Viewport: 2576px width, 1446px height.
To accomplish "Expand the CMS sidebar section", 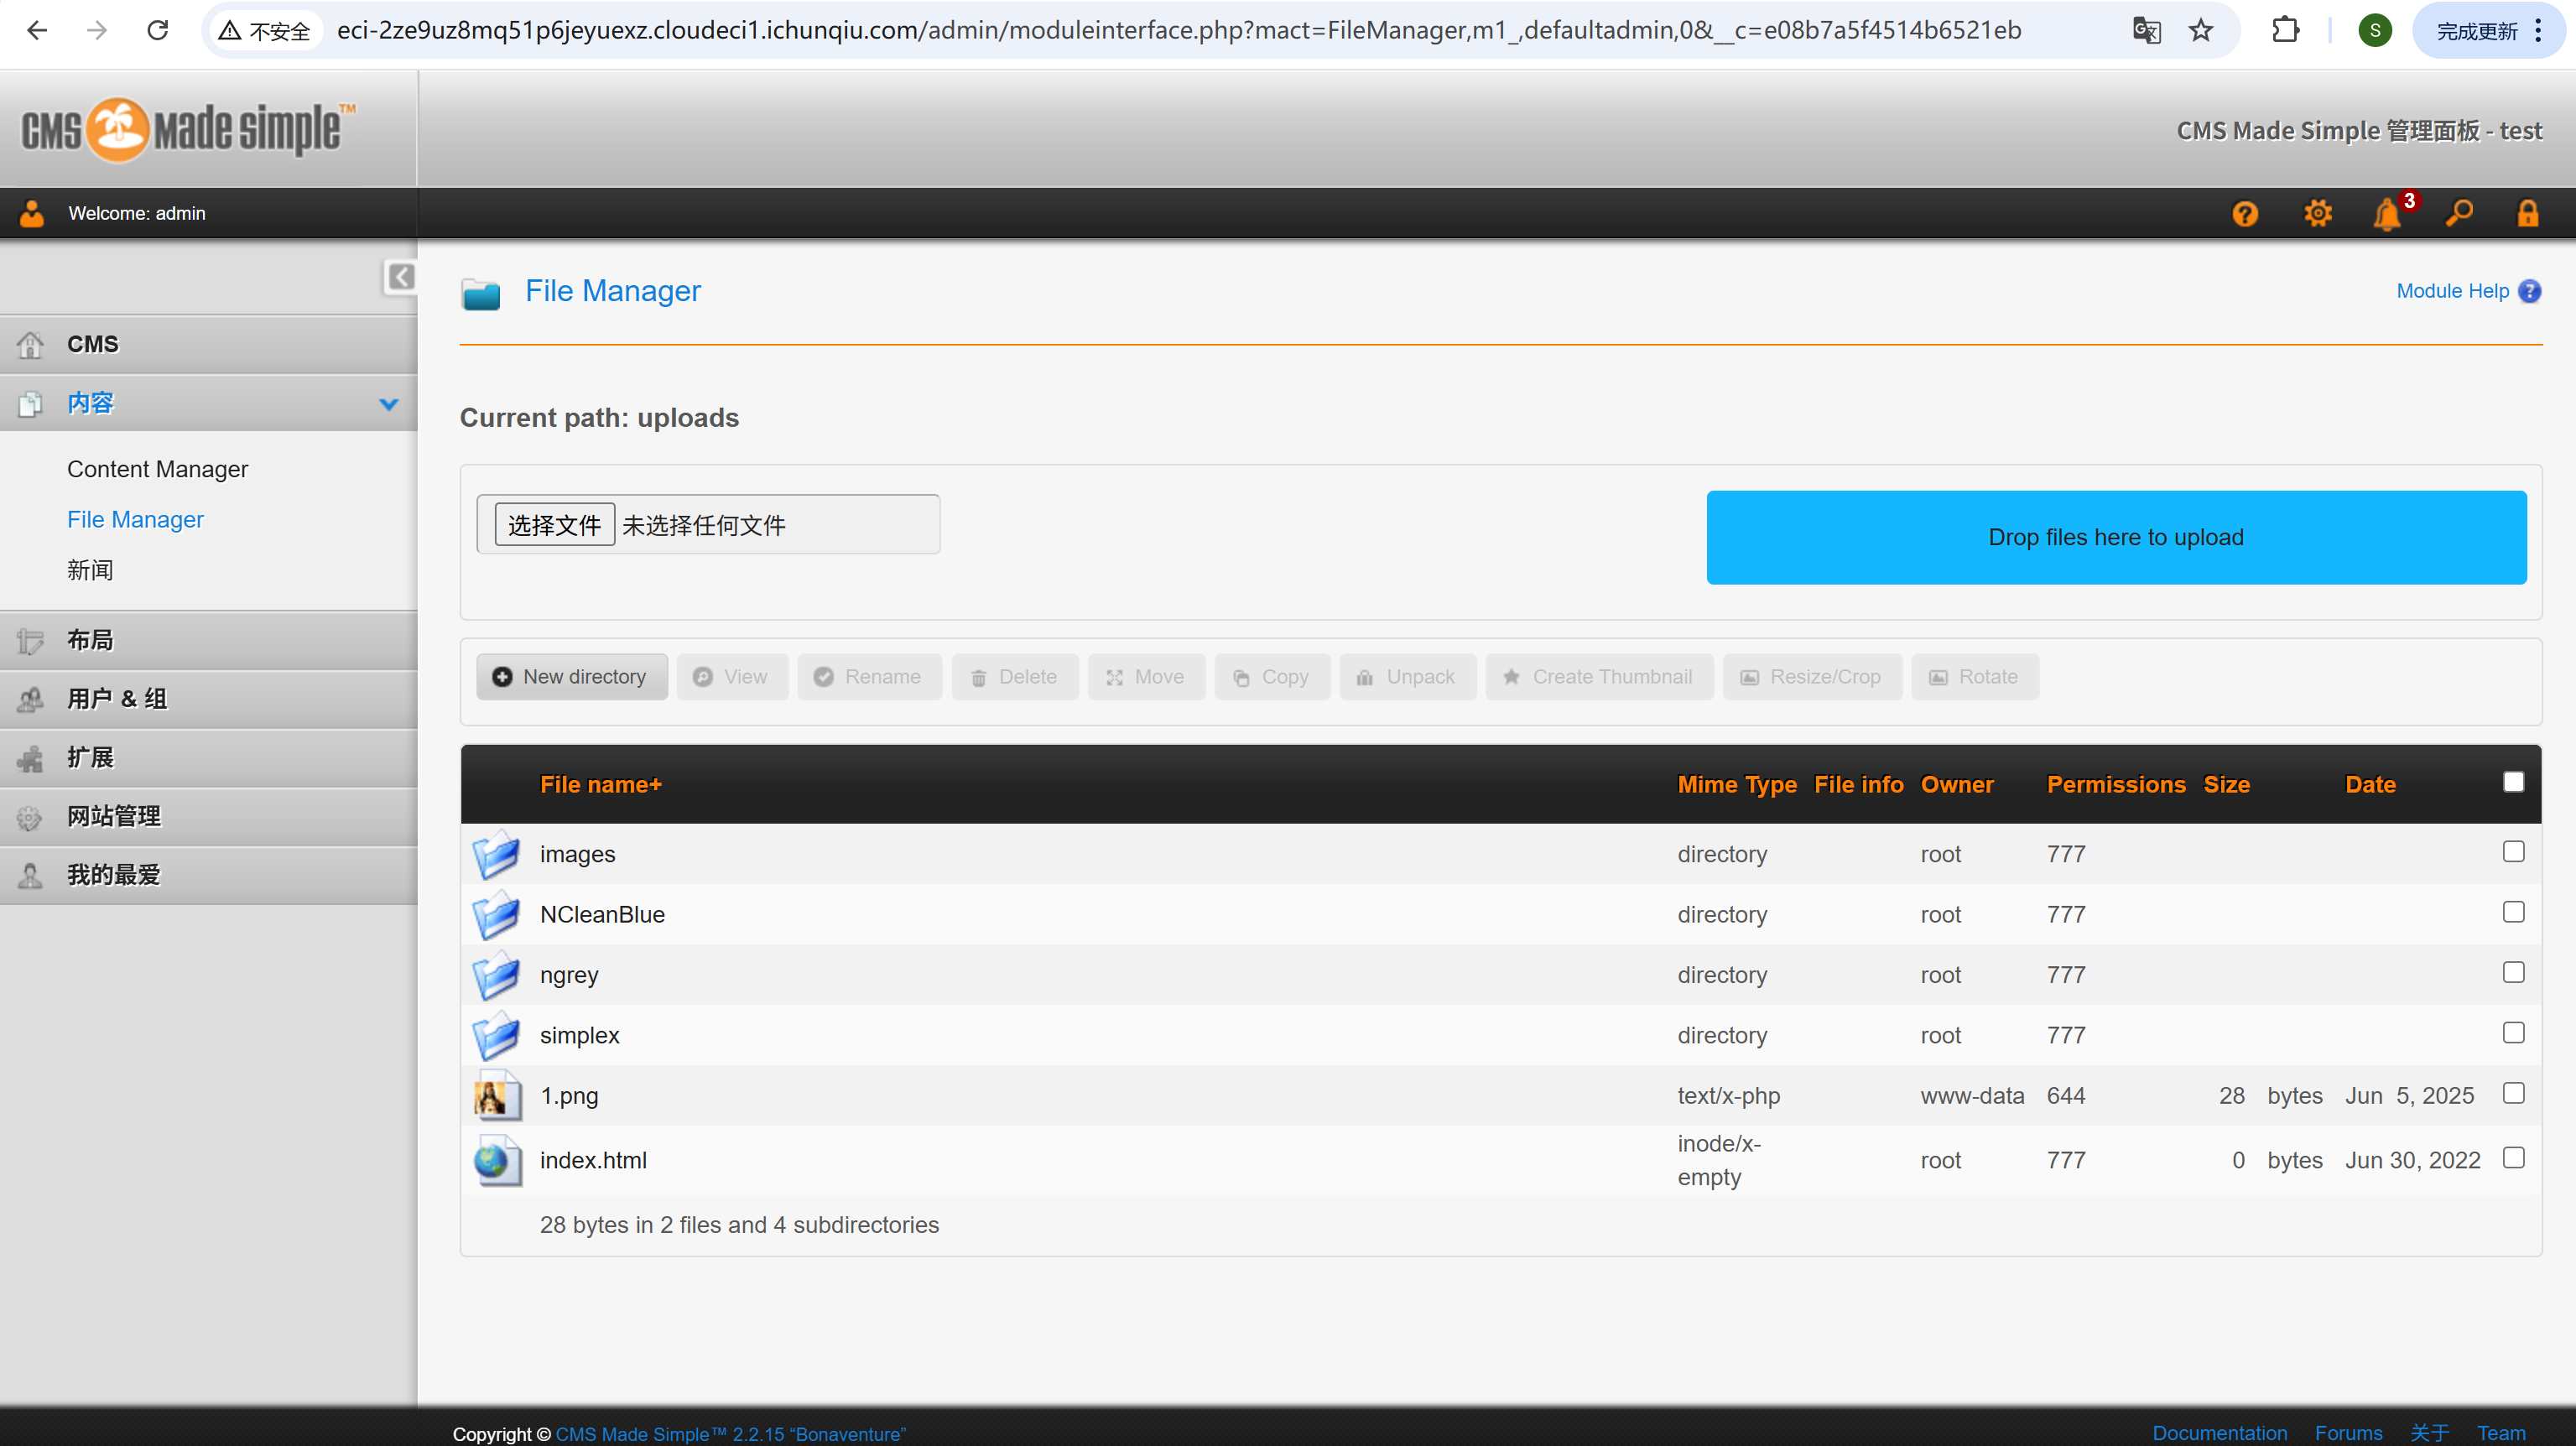I will [208, 344].
